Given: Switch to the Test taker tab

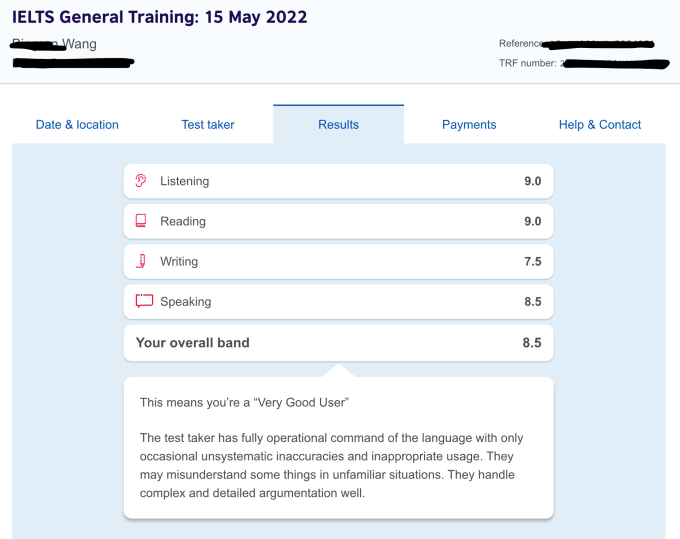Looking at the screenshot, I should click(x=208, y=125).
